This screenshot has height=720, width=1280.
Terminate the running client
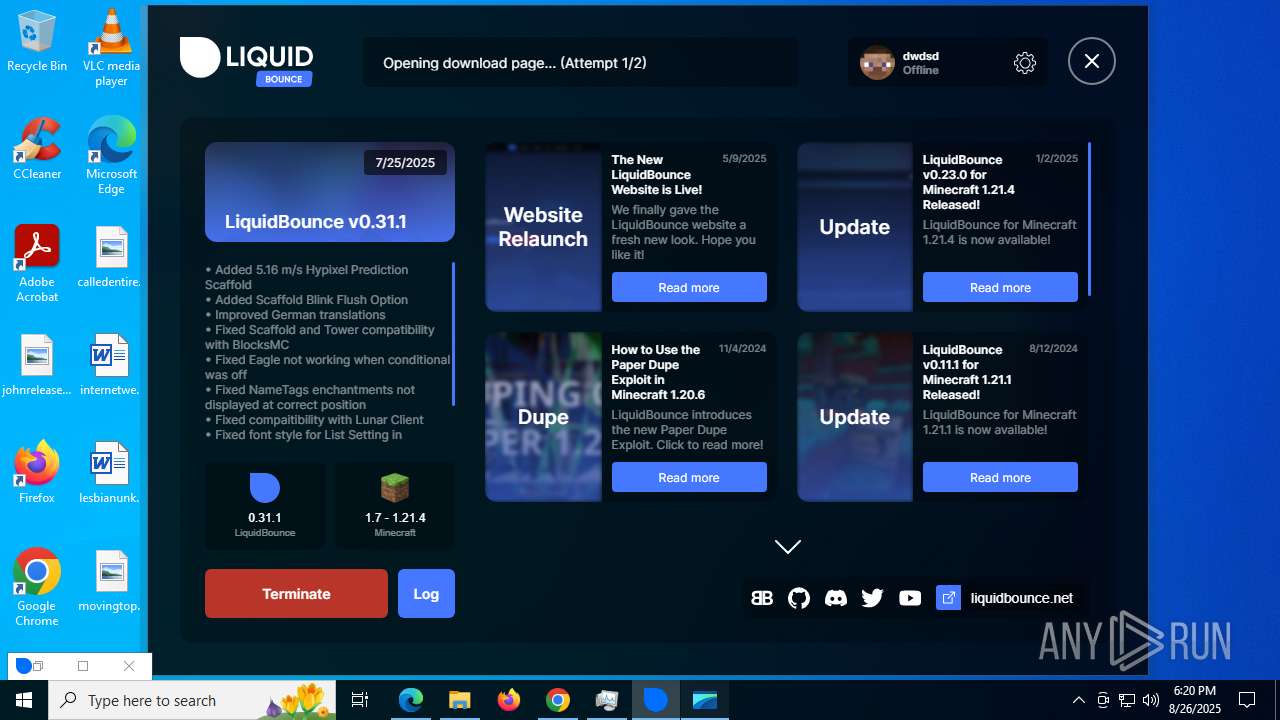[296, 593]
